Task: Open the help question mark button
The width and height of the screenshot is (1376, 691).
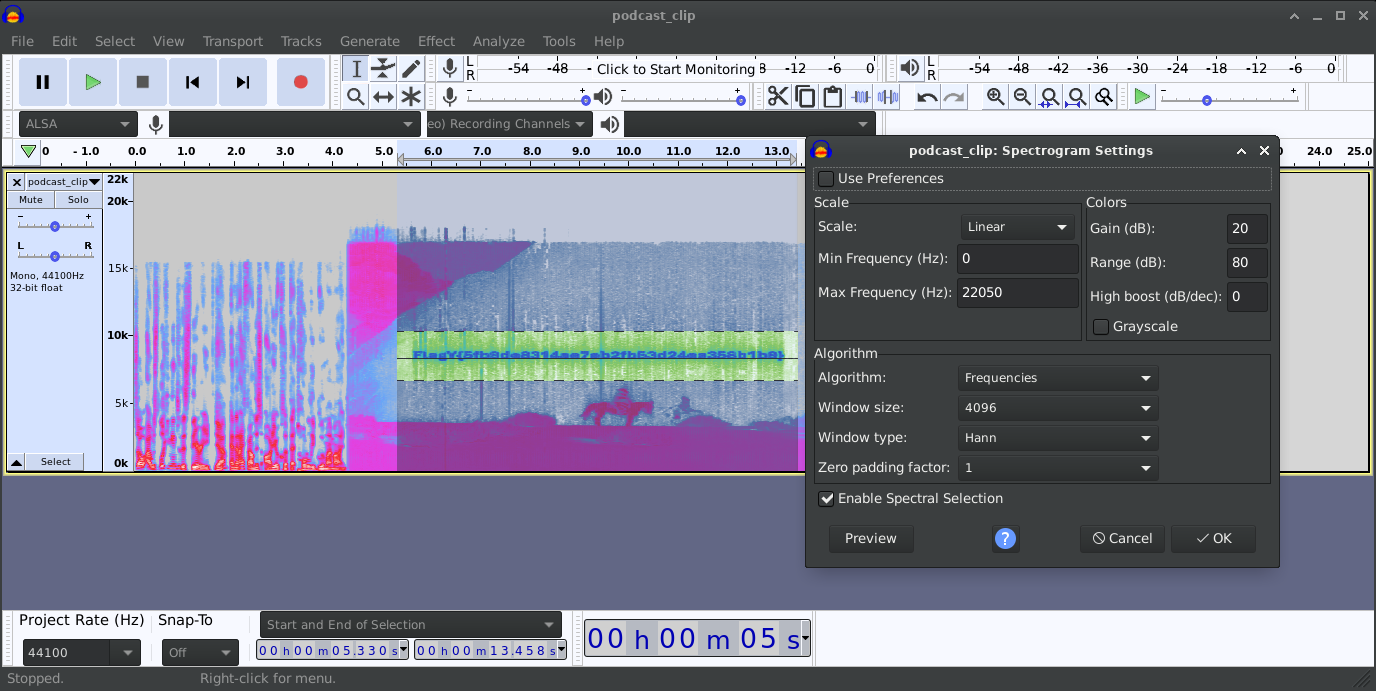Action: [1005, 539]
